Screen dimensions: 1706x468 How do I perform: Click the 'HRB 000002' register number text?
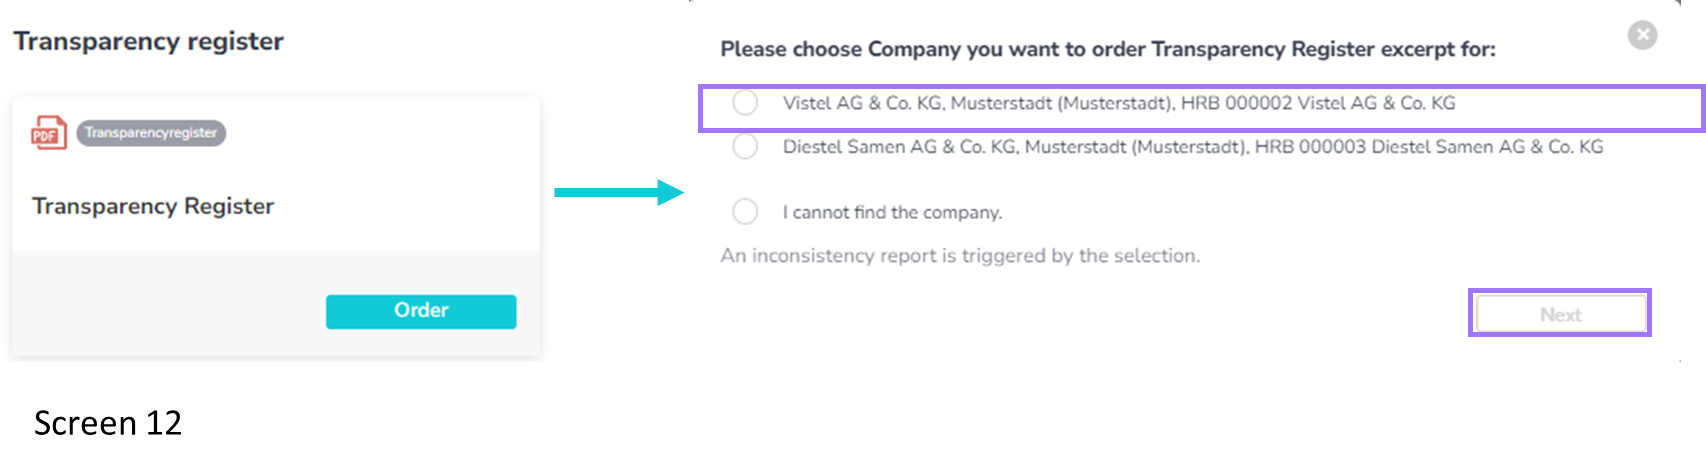pos(1237,103)
